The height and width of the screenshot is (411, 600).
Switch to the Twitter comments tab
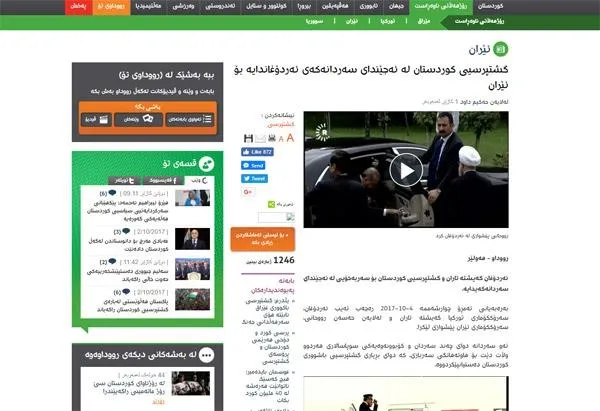coord(125,180)
